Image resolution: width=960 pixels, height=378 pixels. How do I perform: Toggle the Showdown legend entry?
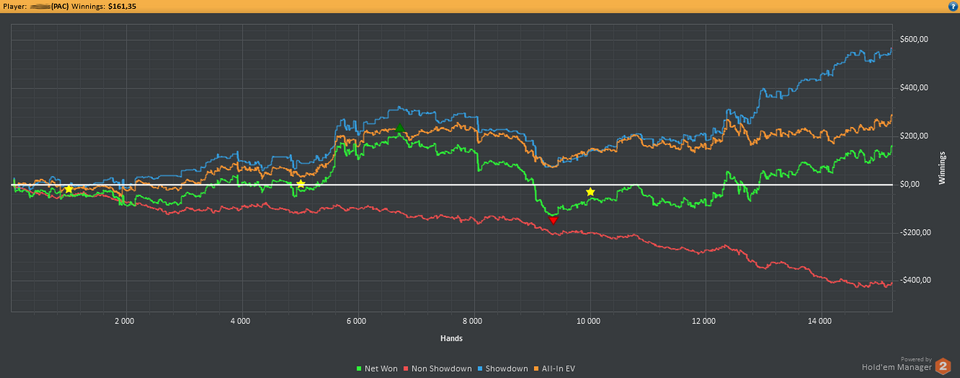point(502,368)
